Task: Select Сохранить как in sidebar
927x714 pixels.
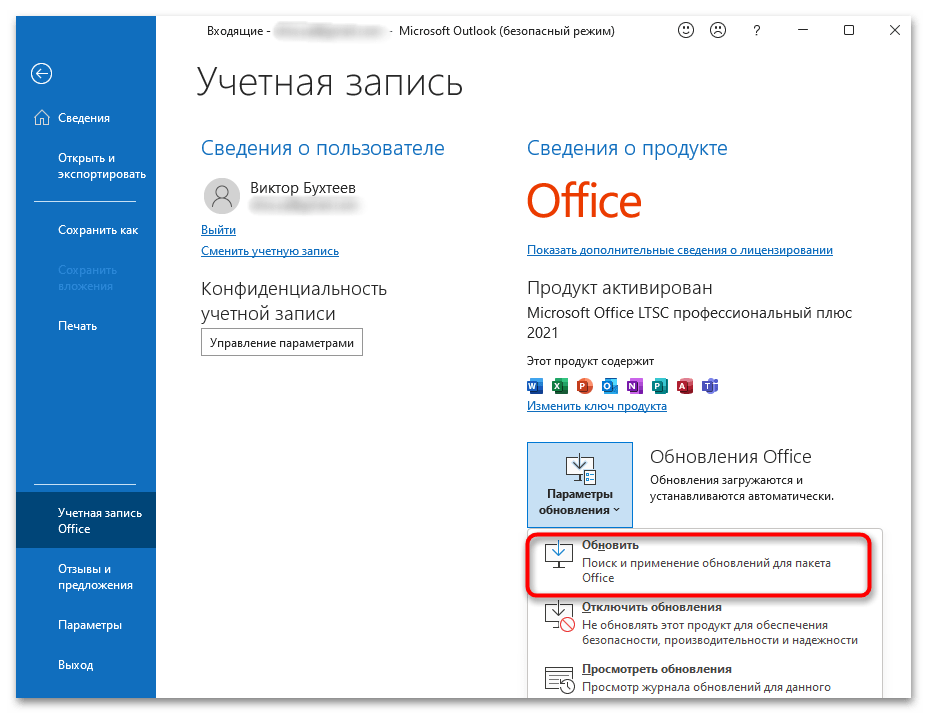Action: (x=86, y=230)
